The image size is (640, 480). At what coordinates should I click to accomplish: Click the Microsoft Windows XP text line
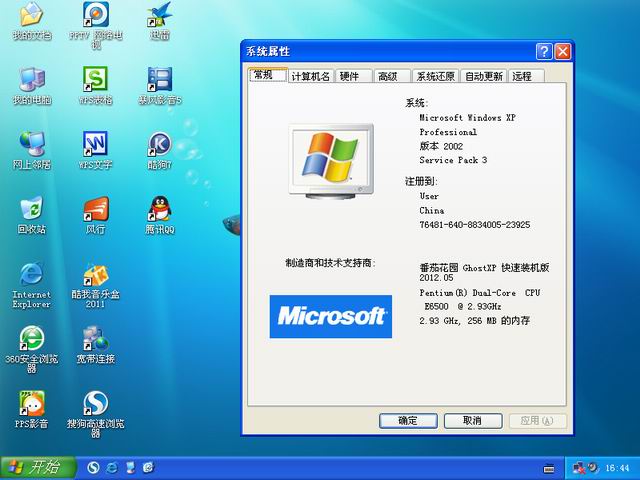(467, 118)
